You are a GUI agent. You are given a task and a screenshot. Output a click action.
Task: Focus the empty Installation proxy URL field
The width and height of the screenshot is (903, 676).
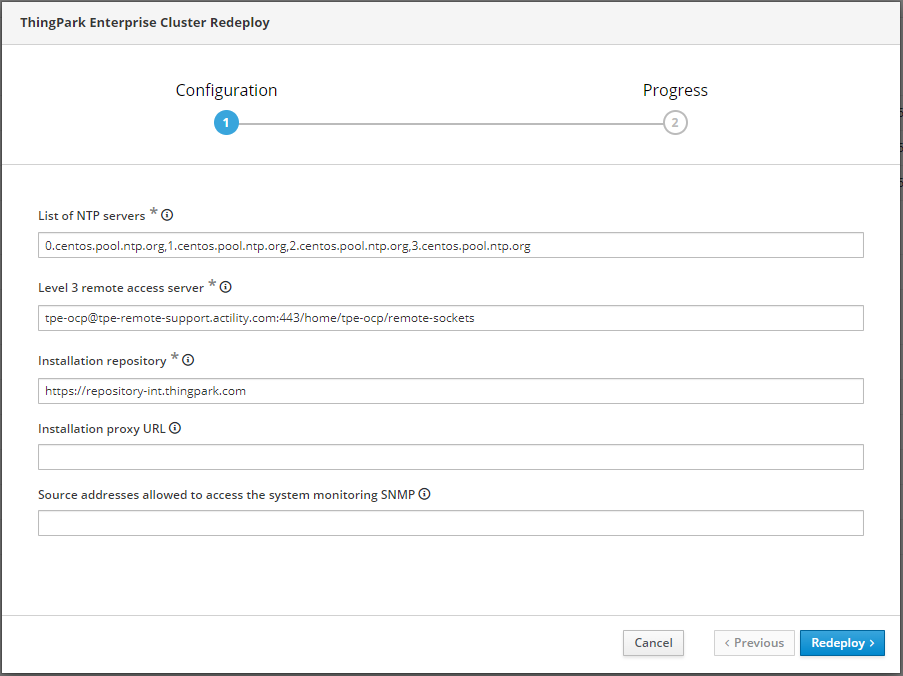point(450,457)
